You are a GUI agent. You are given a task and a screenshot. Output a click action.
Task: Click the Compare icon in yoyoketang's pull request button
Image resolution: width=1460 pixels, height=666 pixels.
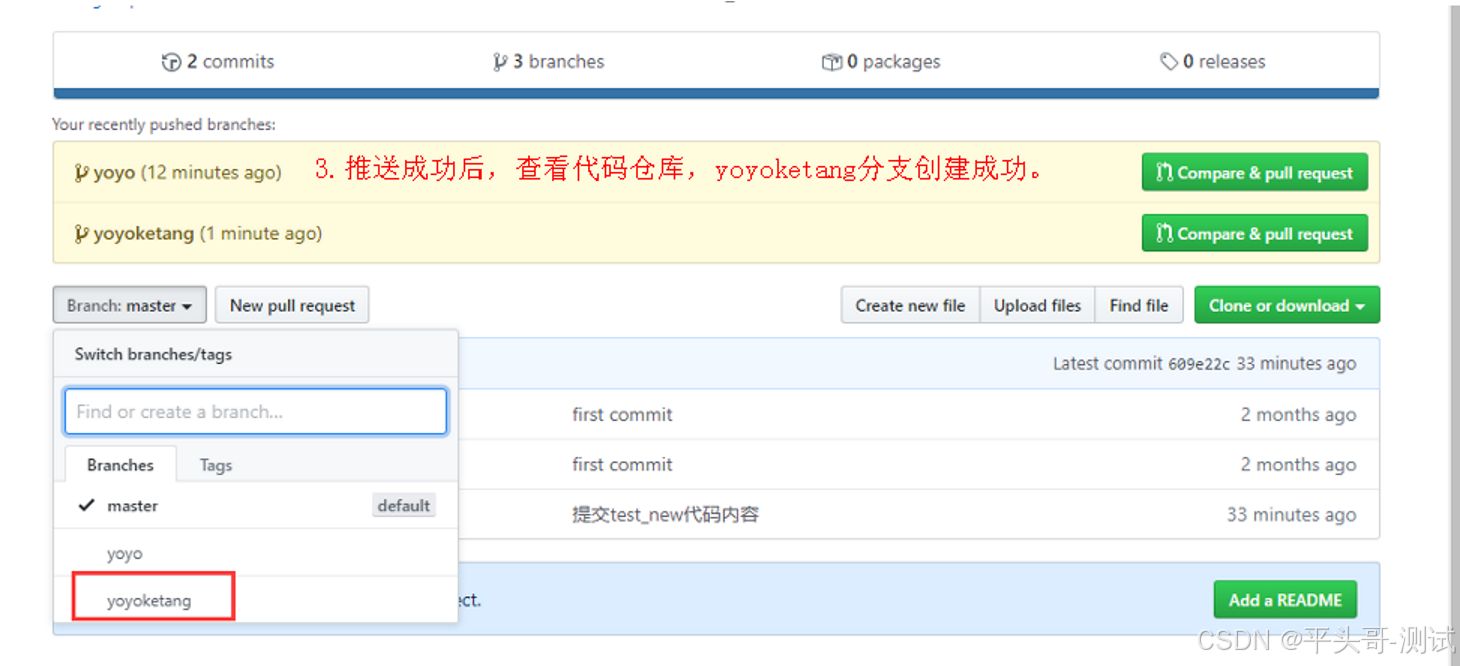pos(1164,234)
